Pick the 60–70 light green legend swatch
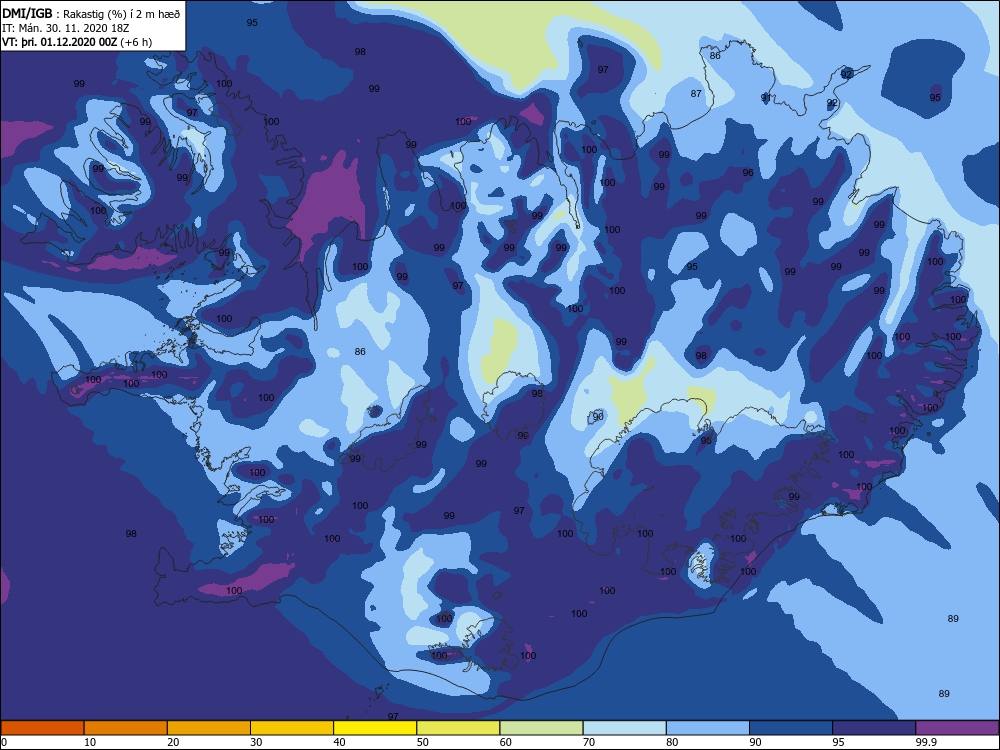The width and height of the screenshot is (1000, 750). [x=541, y=728]
